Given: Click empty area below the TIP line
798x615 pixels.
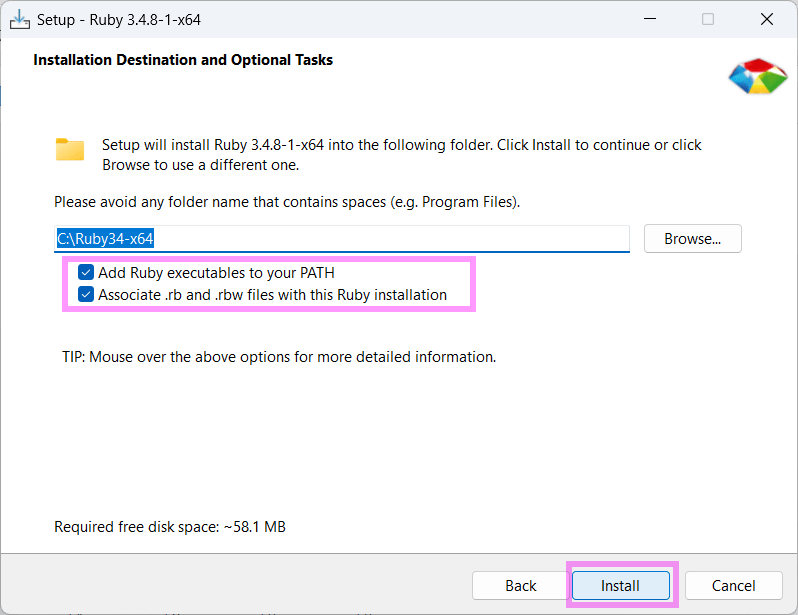Looking at the screenshot, I should click(400, 440).
